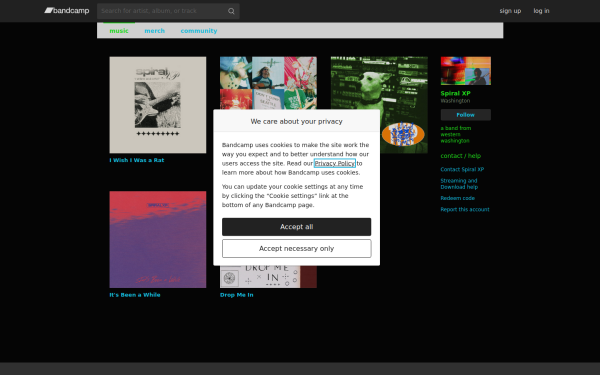The width and height of the screenshot is (600, 375).
Task: Click the Washington location text
Action: (455, 101)
